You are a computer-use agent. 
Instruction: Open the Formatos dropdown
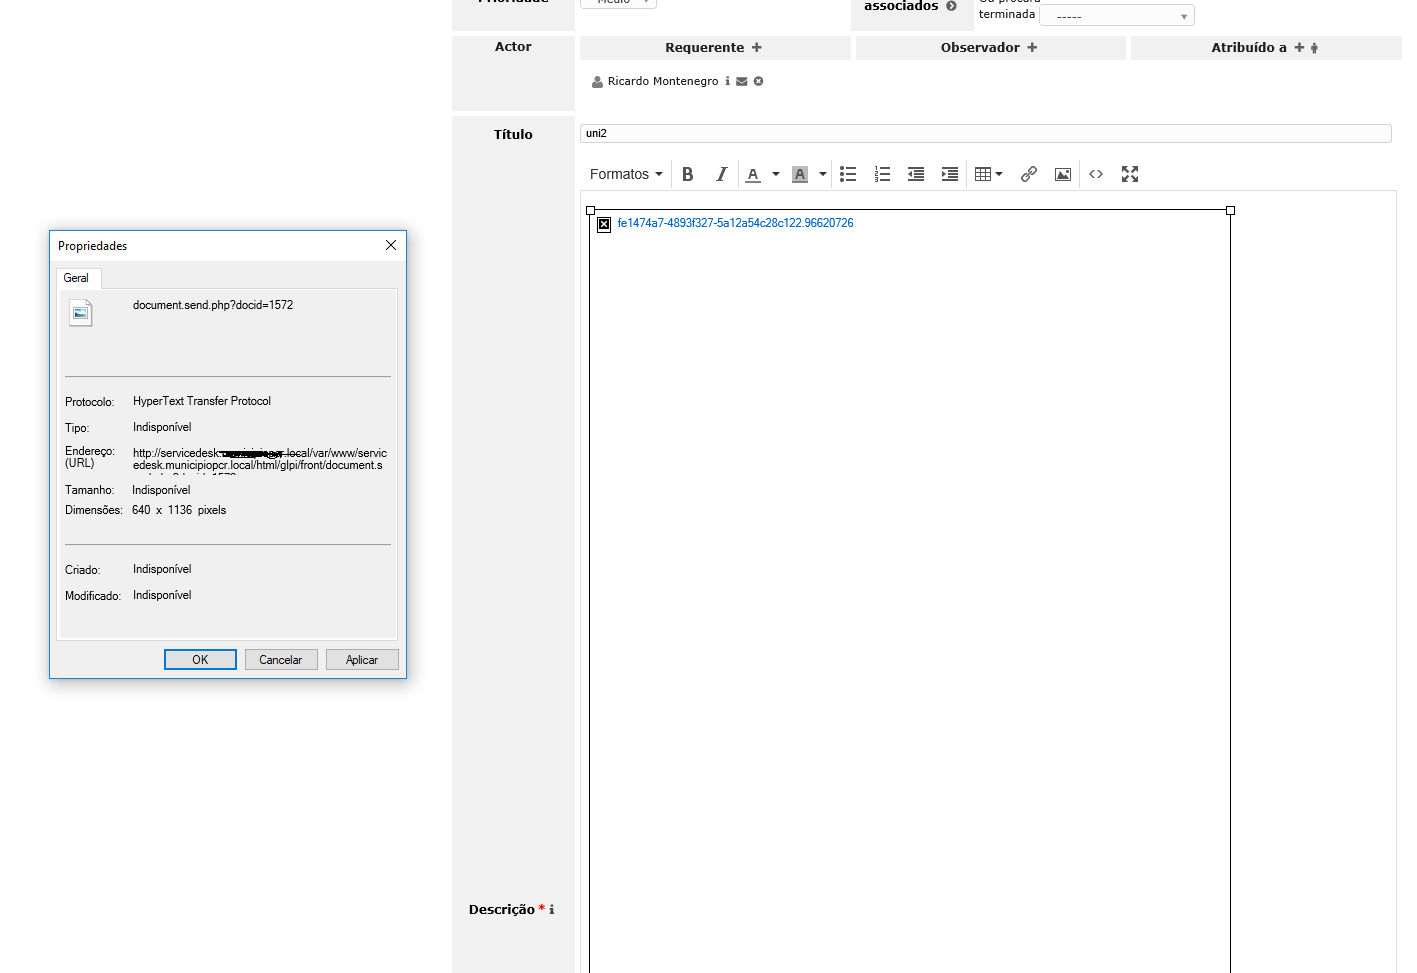pyautogui.click(x=625, y=173)
